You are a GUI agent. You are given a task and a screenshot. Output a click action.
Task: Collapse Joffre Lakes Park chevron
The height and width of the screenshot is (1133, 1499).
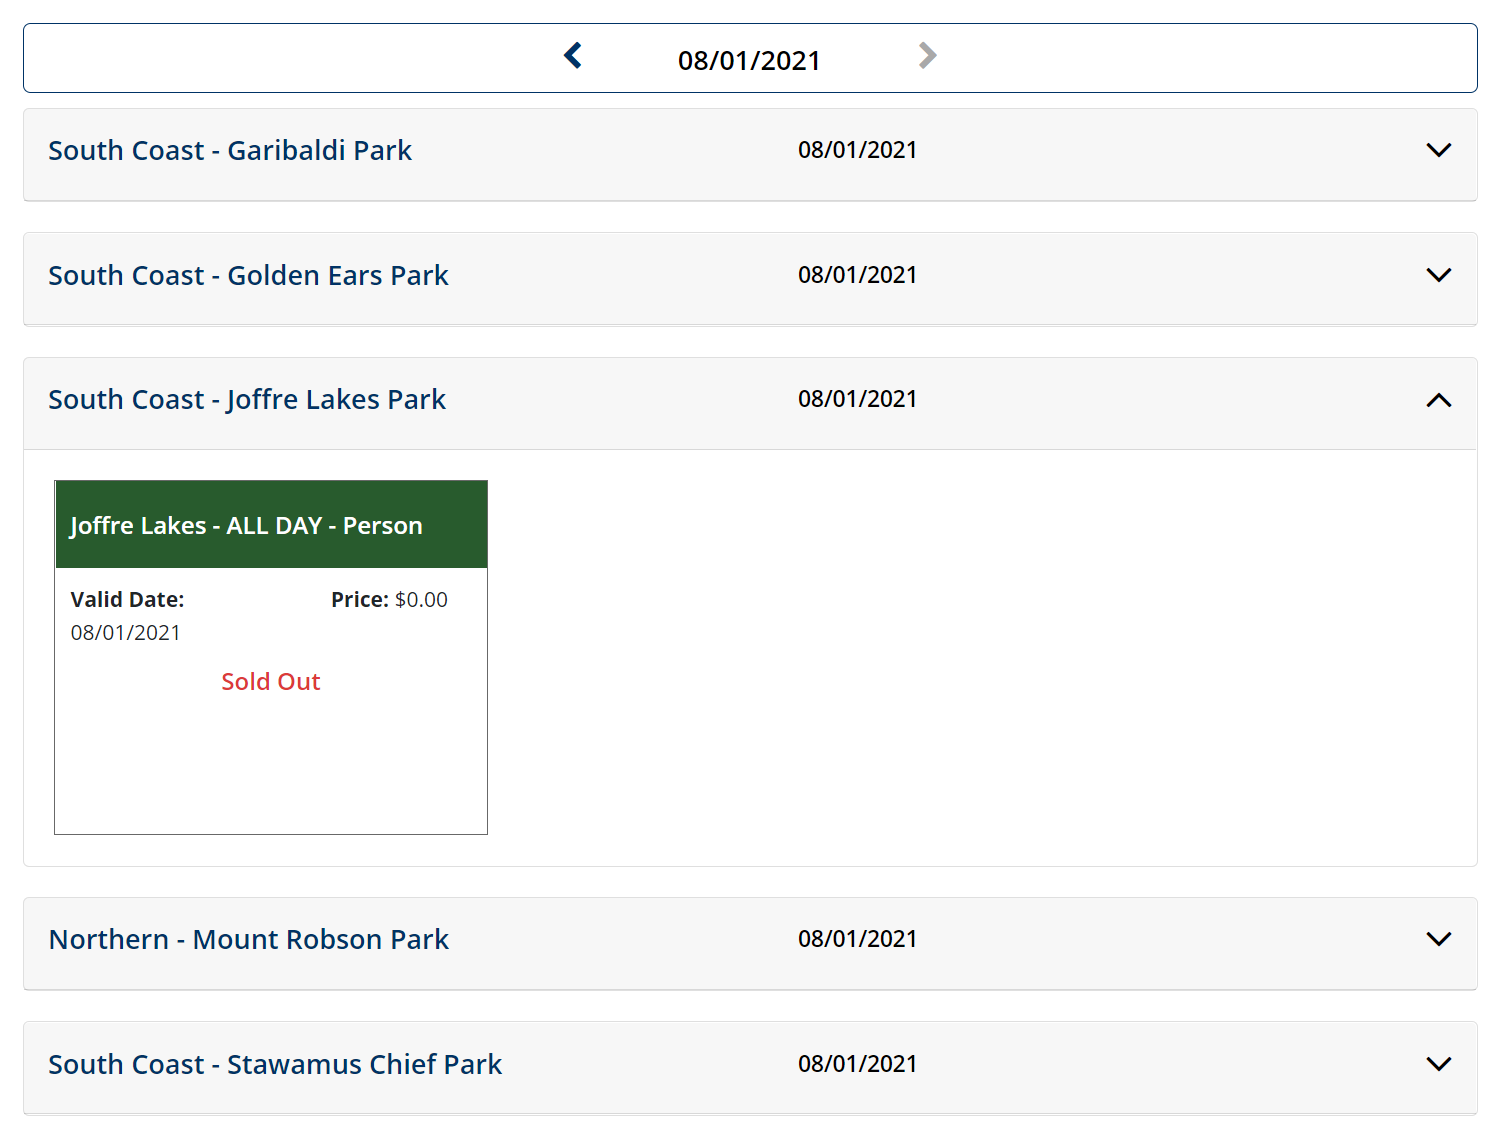click(x=1438, y=400)
